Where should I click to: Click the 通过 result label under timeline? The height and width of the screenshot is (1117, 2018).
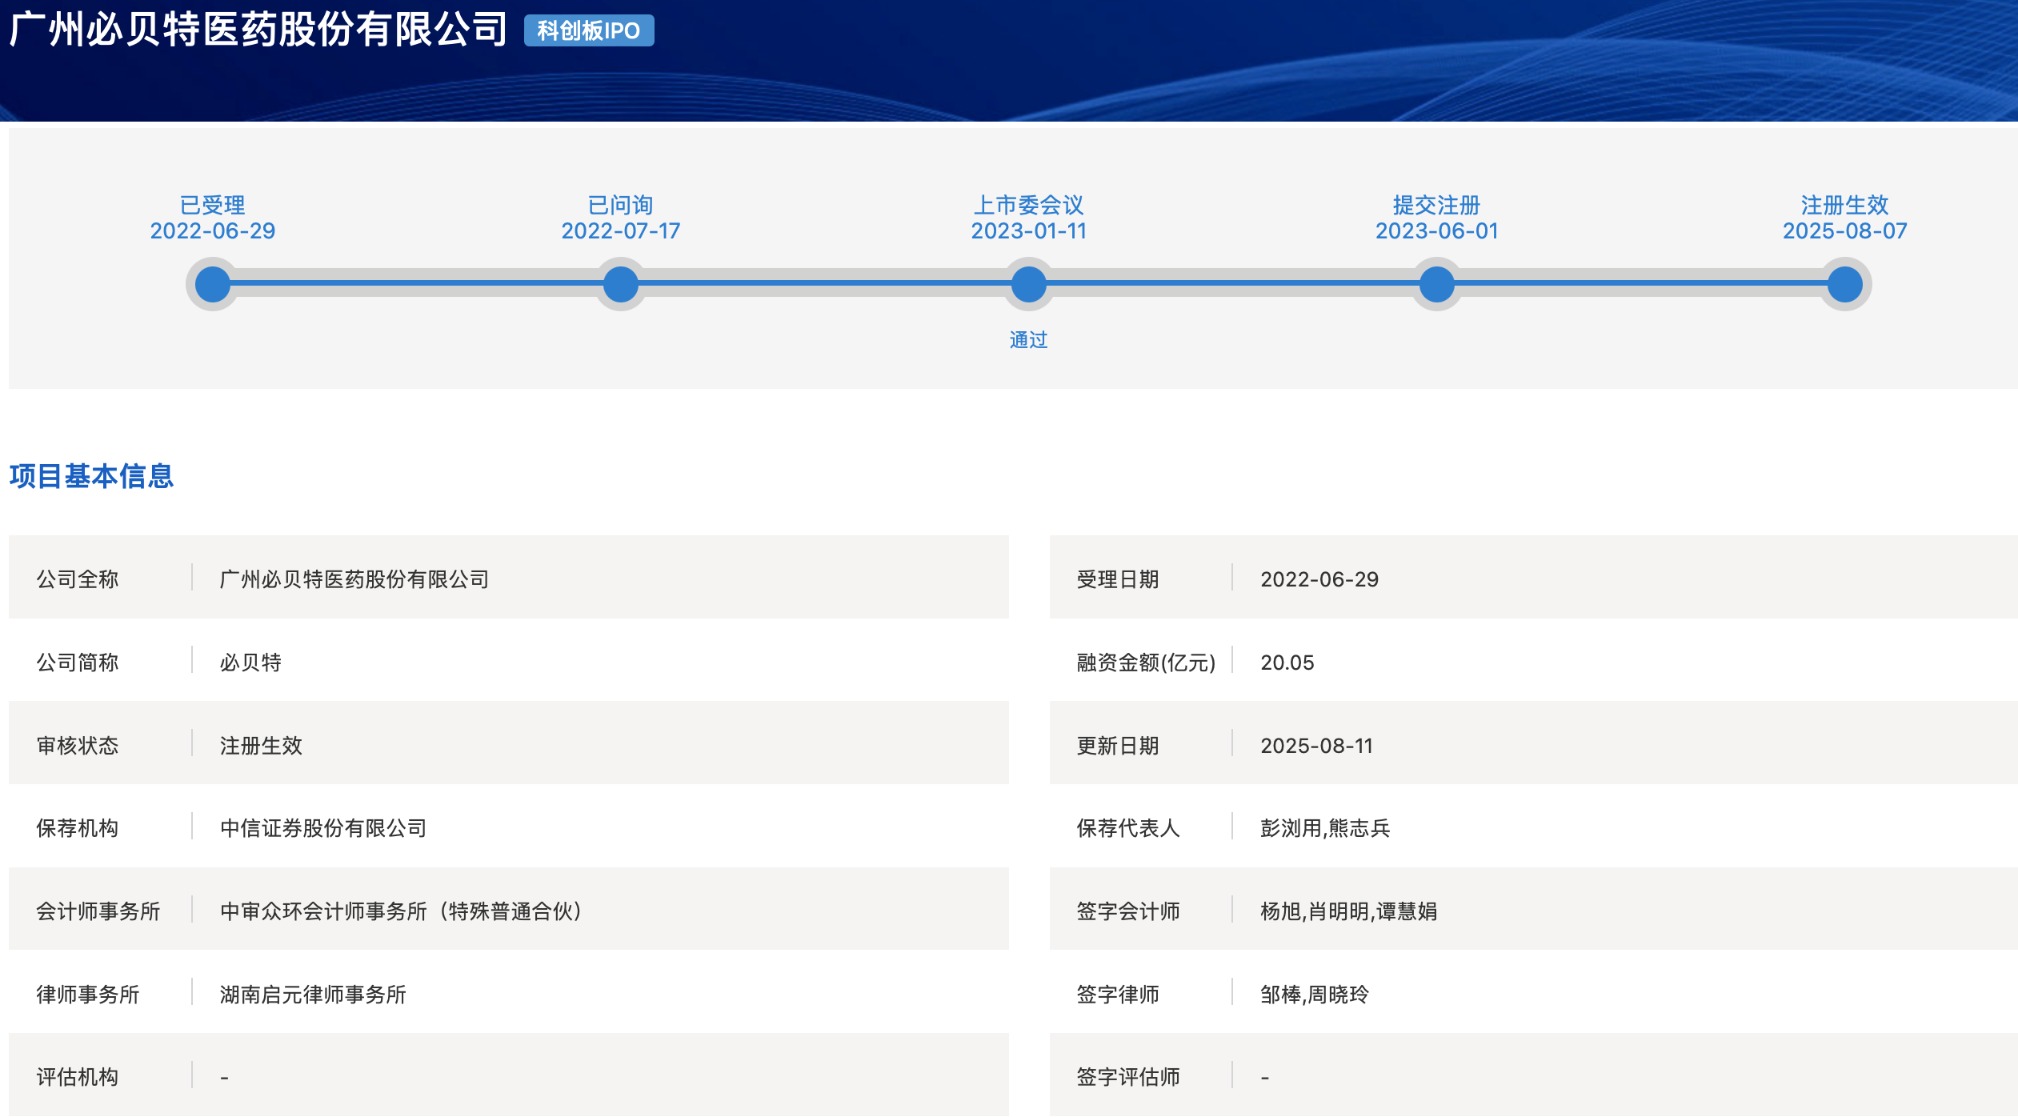1028,340
